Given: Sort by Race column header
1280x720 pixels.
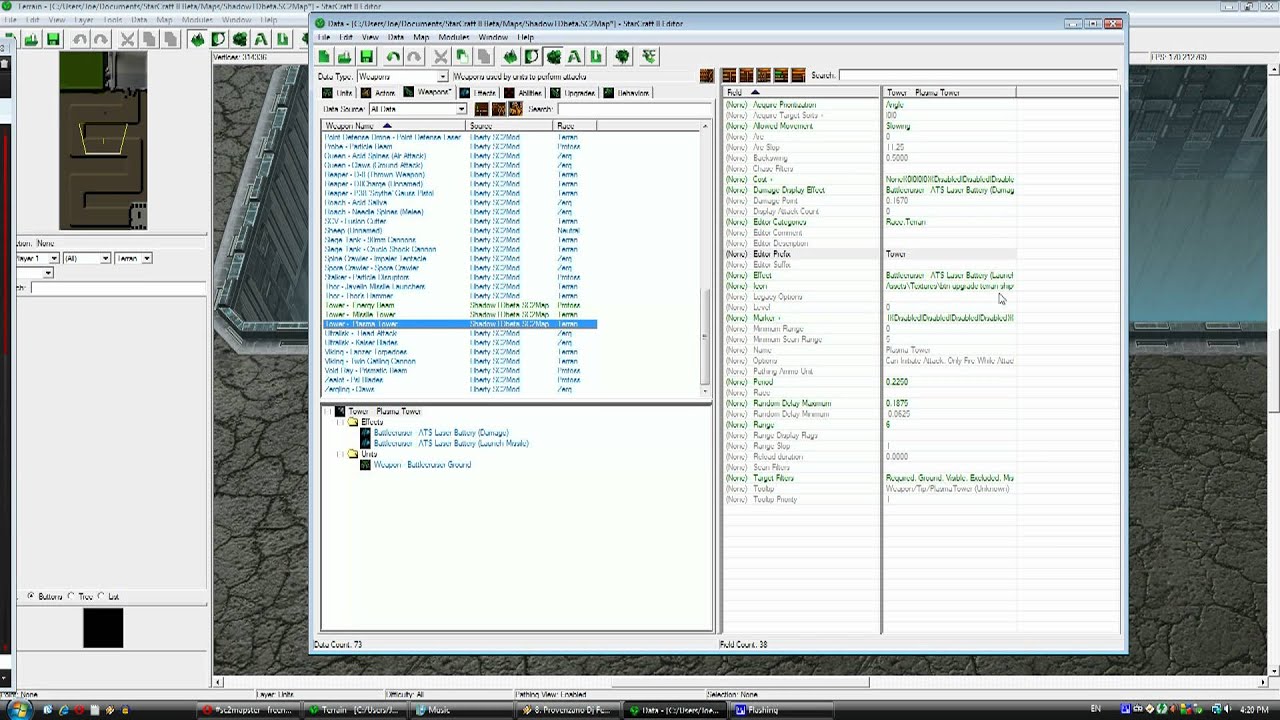Looking at the screenshot, I should (574, 126).
